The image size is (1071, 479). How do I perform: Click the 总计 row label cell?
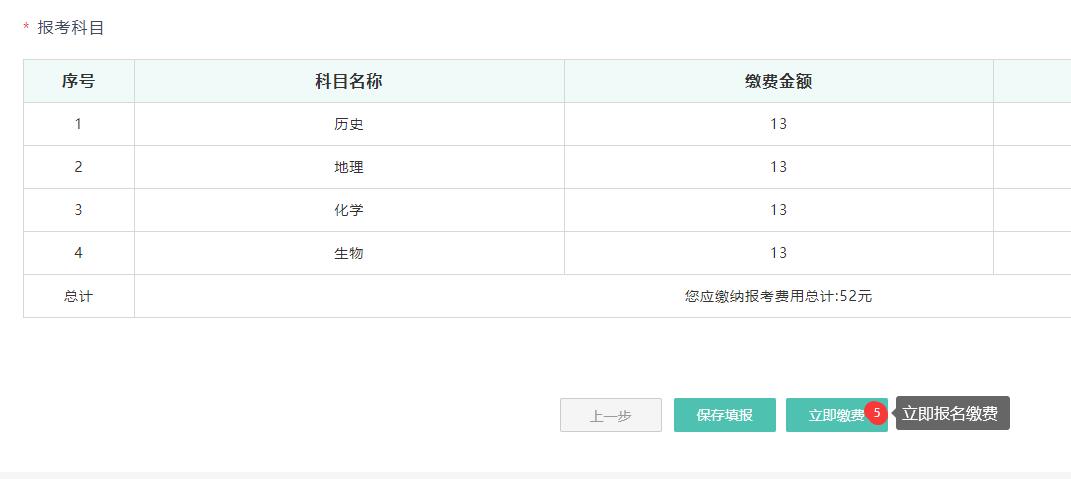(79, 296)
